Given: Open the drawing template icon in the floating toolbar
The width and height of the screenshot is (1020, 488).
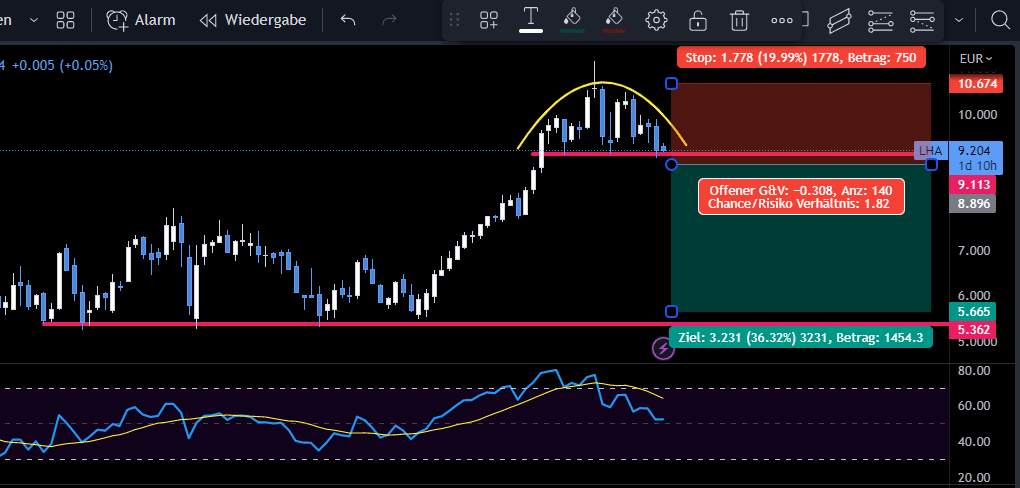Looking at the screenshot, I should click(489, 20).
